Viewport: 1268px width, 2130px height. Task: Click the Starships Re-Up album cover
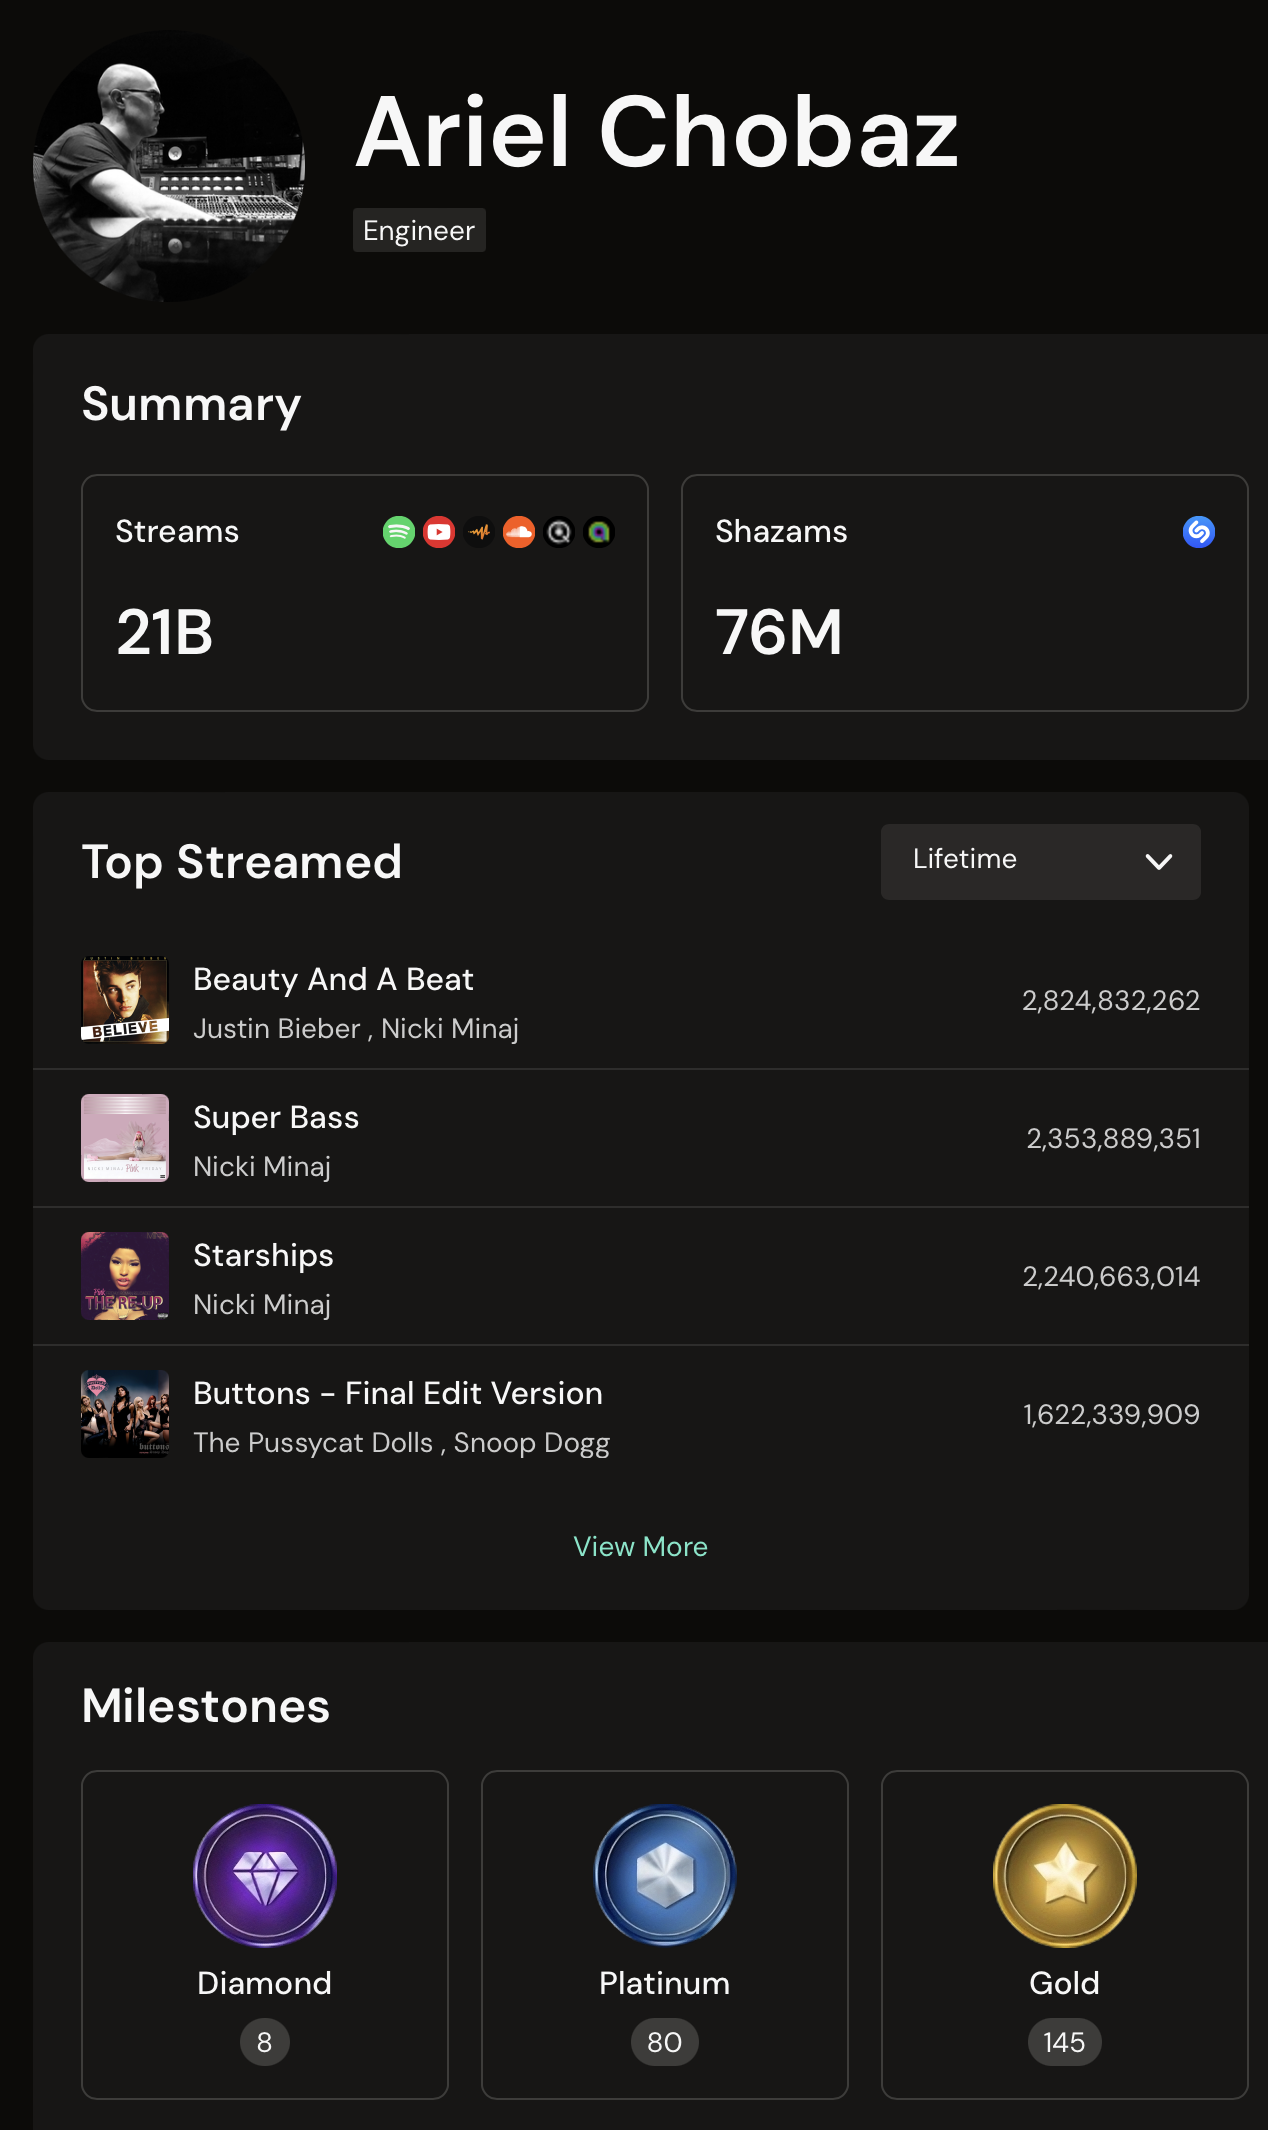pos(125,1276)
